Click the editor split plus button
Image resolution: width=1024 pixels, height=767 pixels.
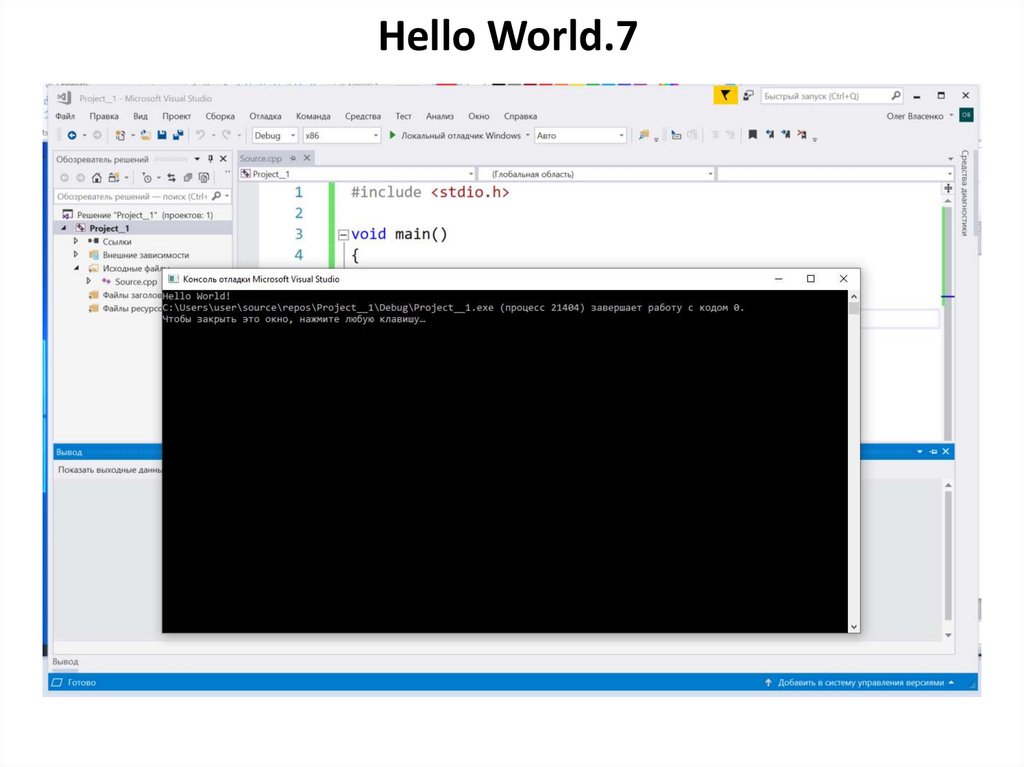point(948,188)
